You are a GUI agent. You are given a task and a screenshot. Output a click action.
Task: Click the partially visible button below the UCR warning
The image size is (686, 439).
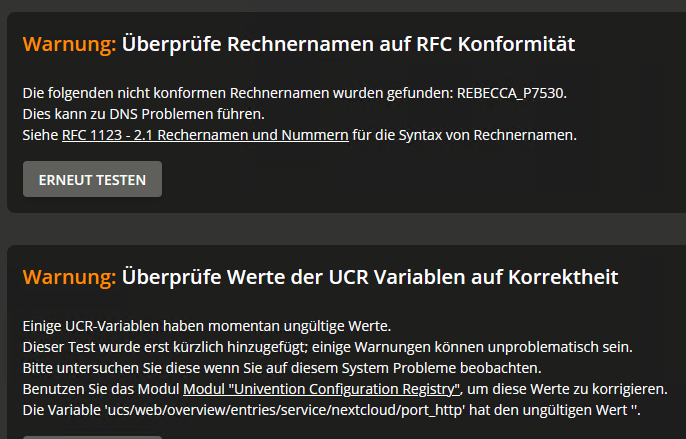click(92, 437)
